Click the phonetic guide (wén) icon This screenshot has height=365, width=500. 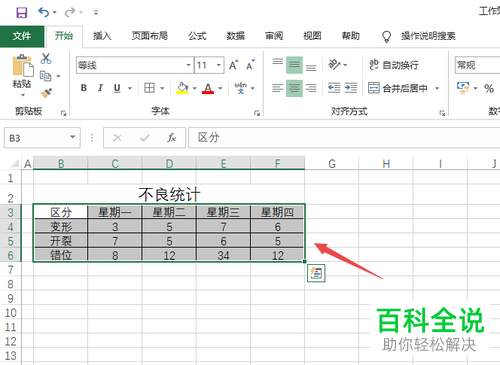pyautogui.click(x=240, y=88)
